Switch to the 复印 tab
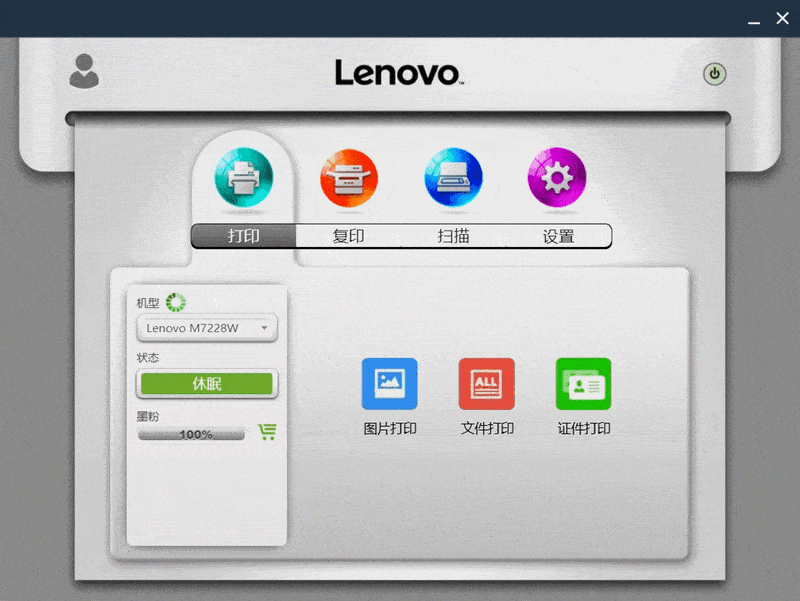The width and height of the screenshot is (800, 601). click(348, 236)
